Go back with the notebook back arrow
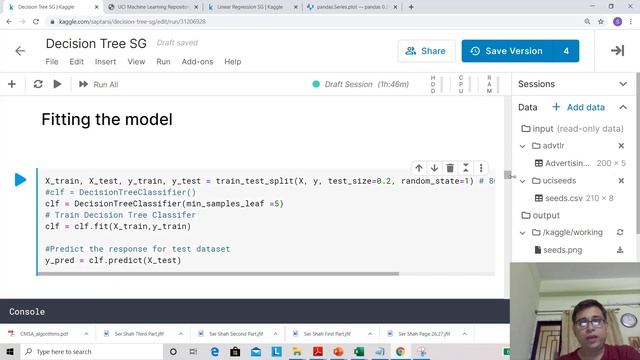Screen dimensions: 640x360 (x=20, y=51)
